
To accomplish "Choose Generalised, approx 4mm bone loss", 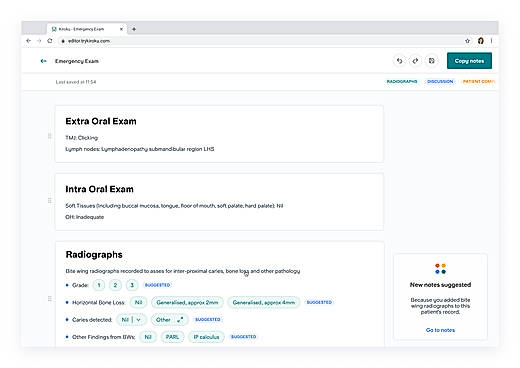I will [264, 302].
